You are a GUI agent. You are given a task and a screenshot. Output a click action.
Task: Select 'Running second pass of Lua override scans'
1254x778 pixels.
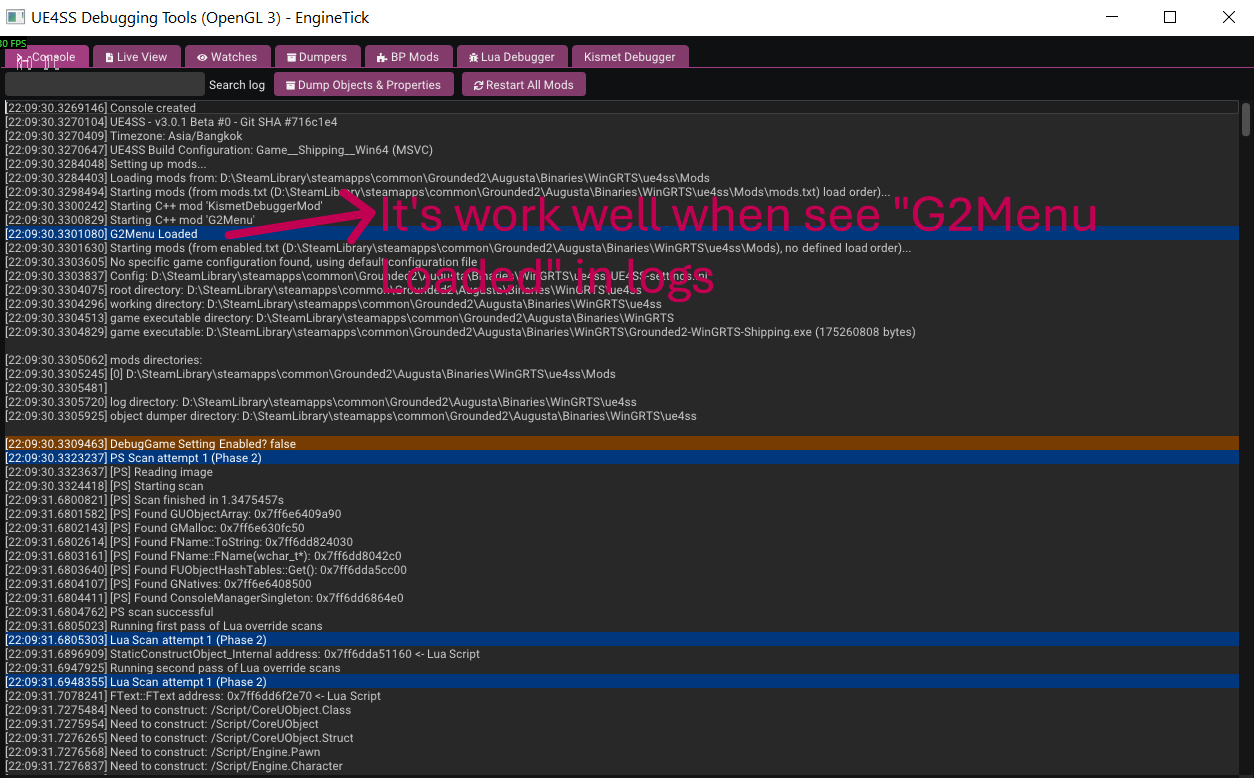(x=621, y=668)
